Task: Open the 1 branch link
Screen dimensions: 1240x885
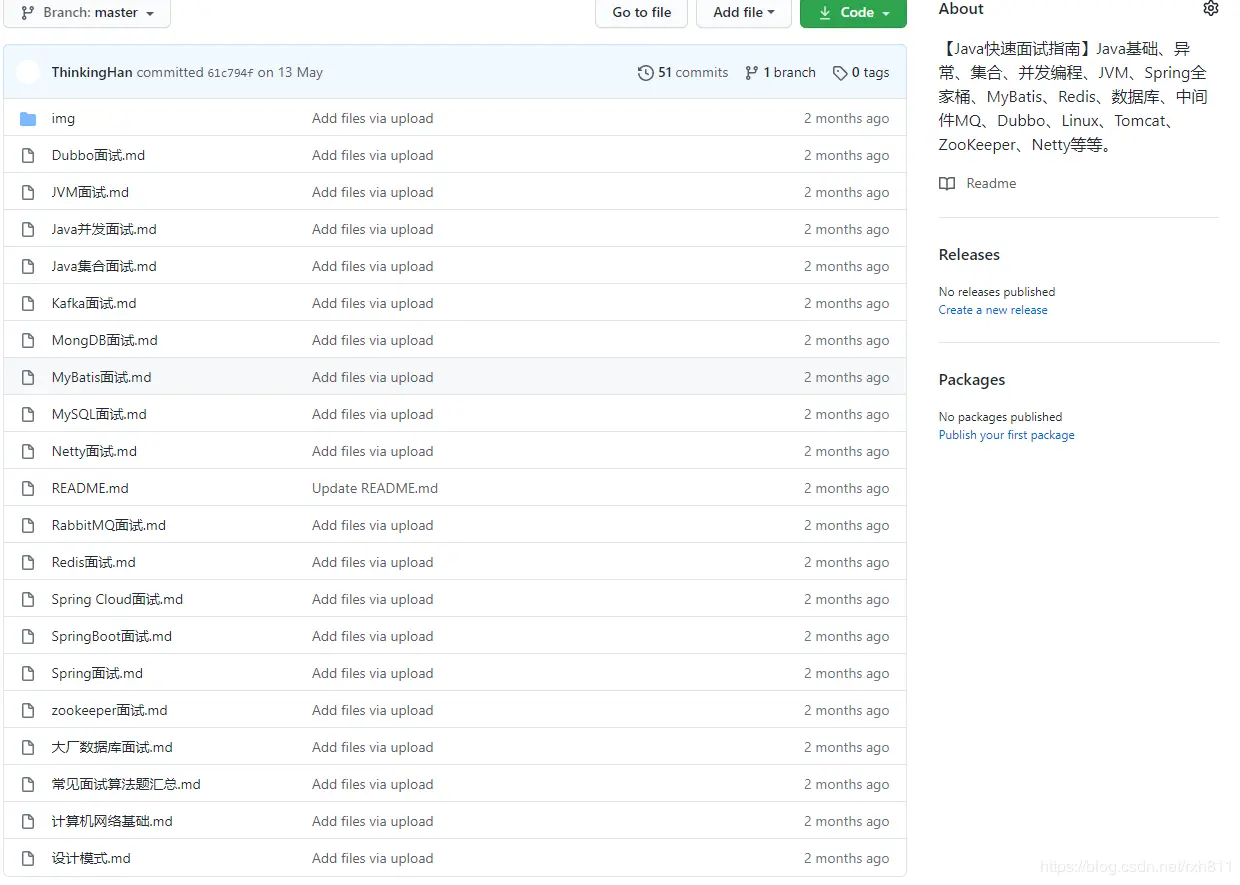Action: [x=780, y=72]
